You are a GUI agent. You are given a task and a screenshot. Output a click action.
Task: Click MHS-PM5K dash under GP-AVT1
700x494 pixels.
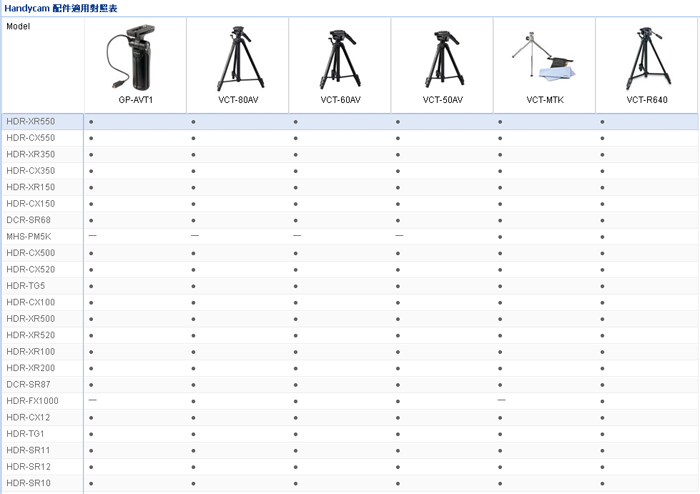pyautogui.click(x=92, y=235)
